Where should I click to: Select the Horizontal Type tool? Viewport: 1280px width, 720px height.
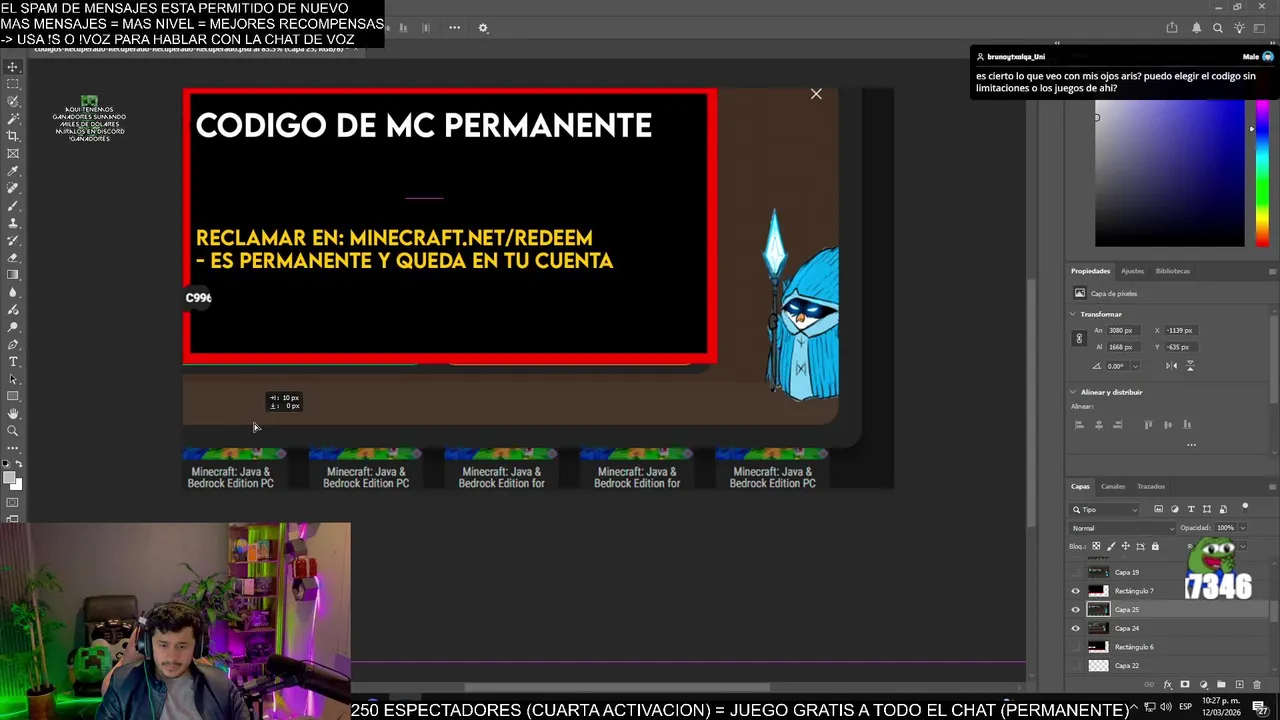point(13,361)
